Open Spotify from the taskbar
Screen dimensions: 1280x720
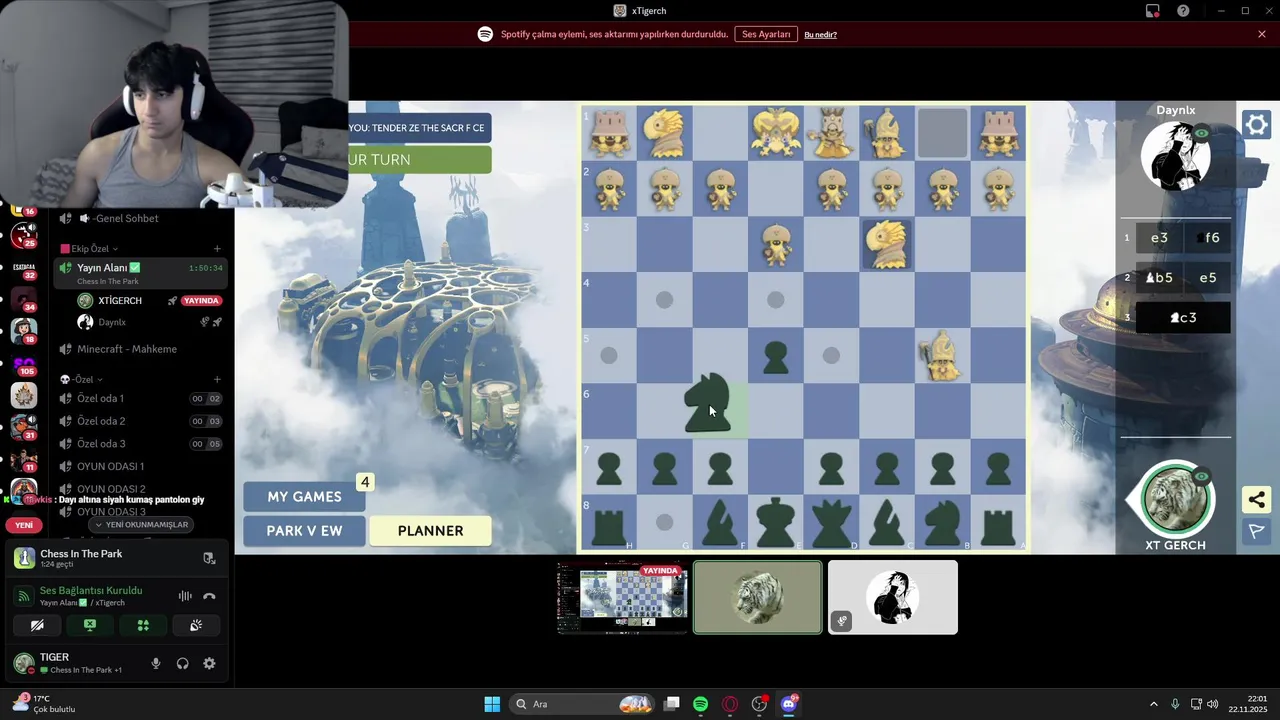click(700, 704)
